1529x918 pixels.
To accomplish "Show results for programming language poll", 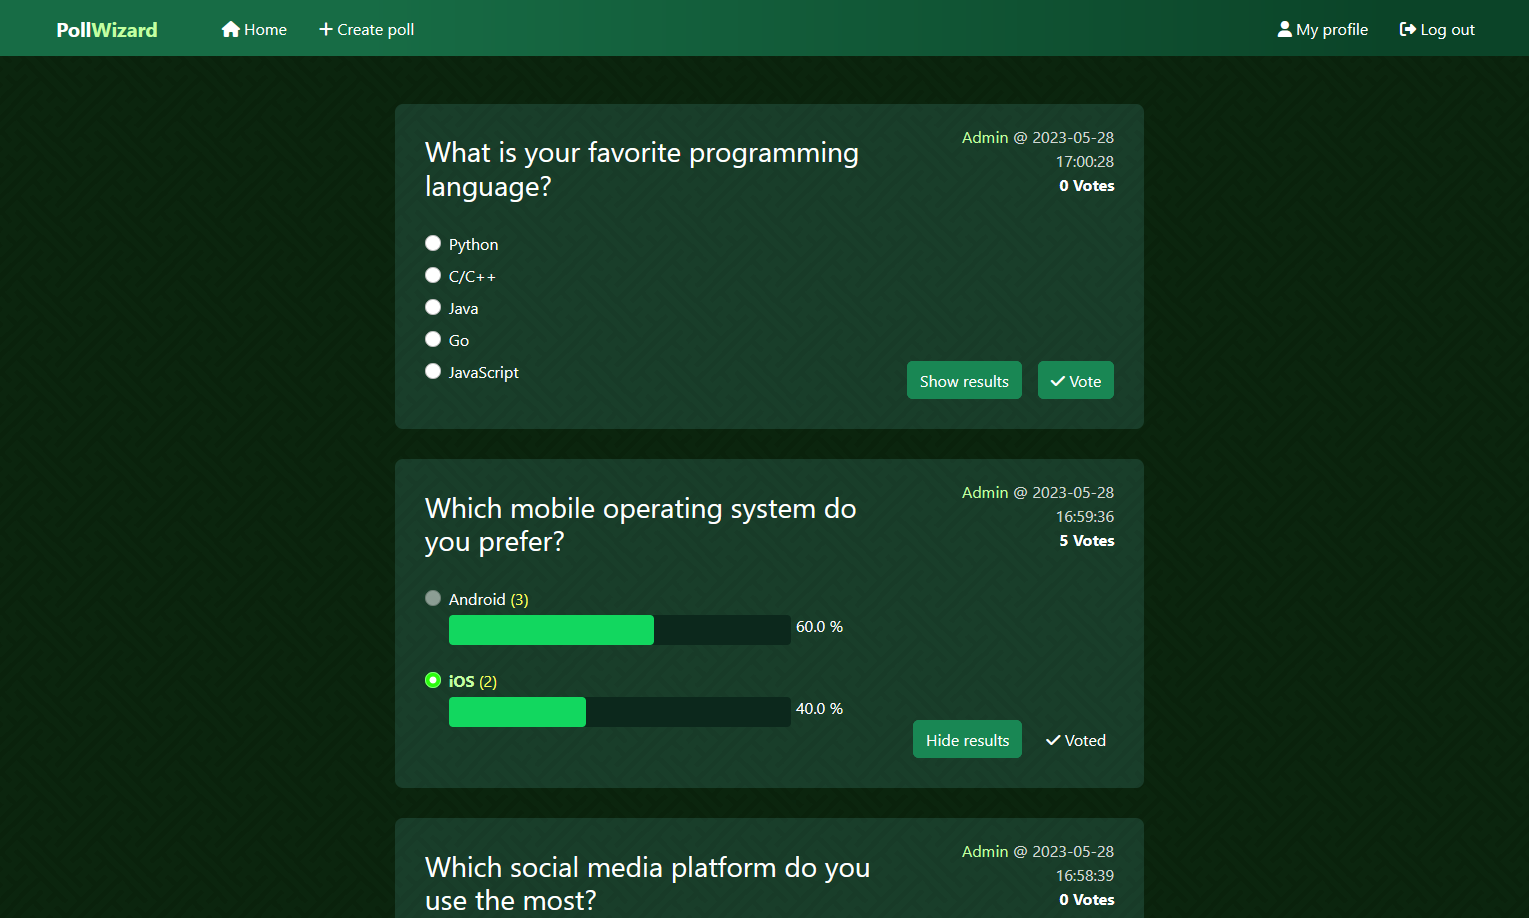I will (x=964, y=380).
